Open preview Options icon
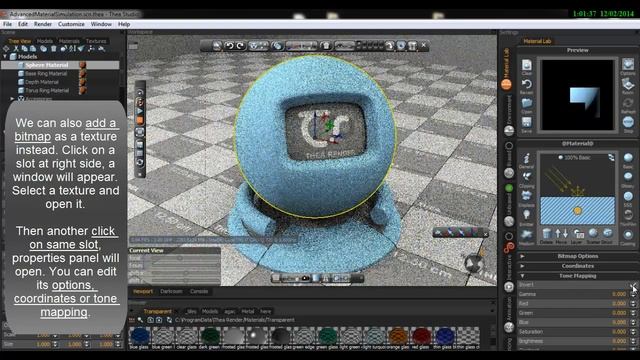This screenshot has height=360, width=640. (x=628, y=64)
